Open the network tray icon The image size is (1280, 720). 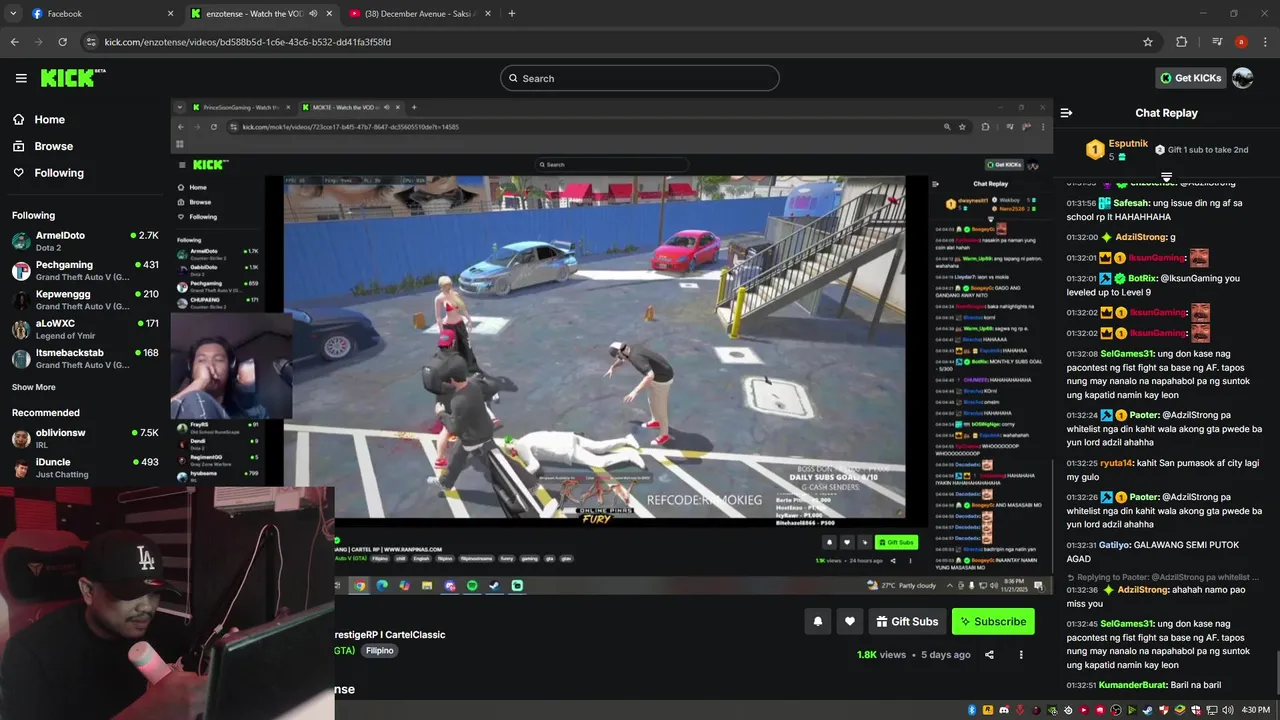pos(1212,710)
